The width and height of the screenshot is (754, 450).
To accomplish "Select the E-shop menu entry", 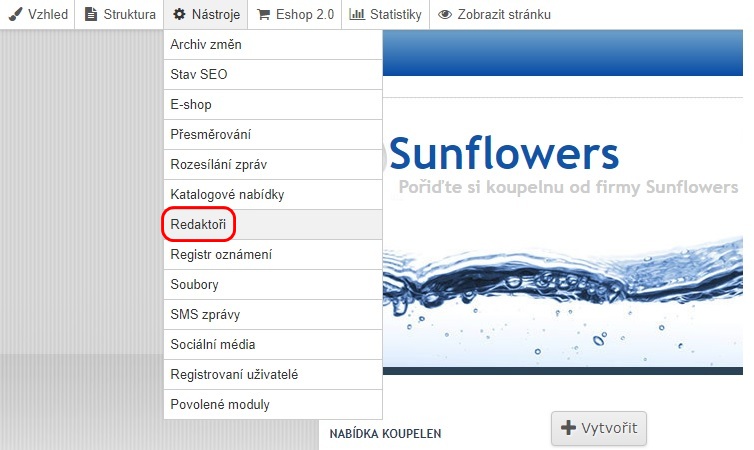I will click(273, 104).
